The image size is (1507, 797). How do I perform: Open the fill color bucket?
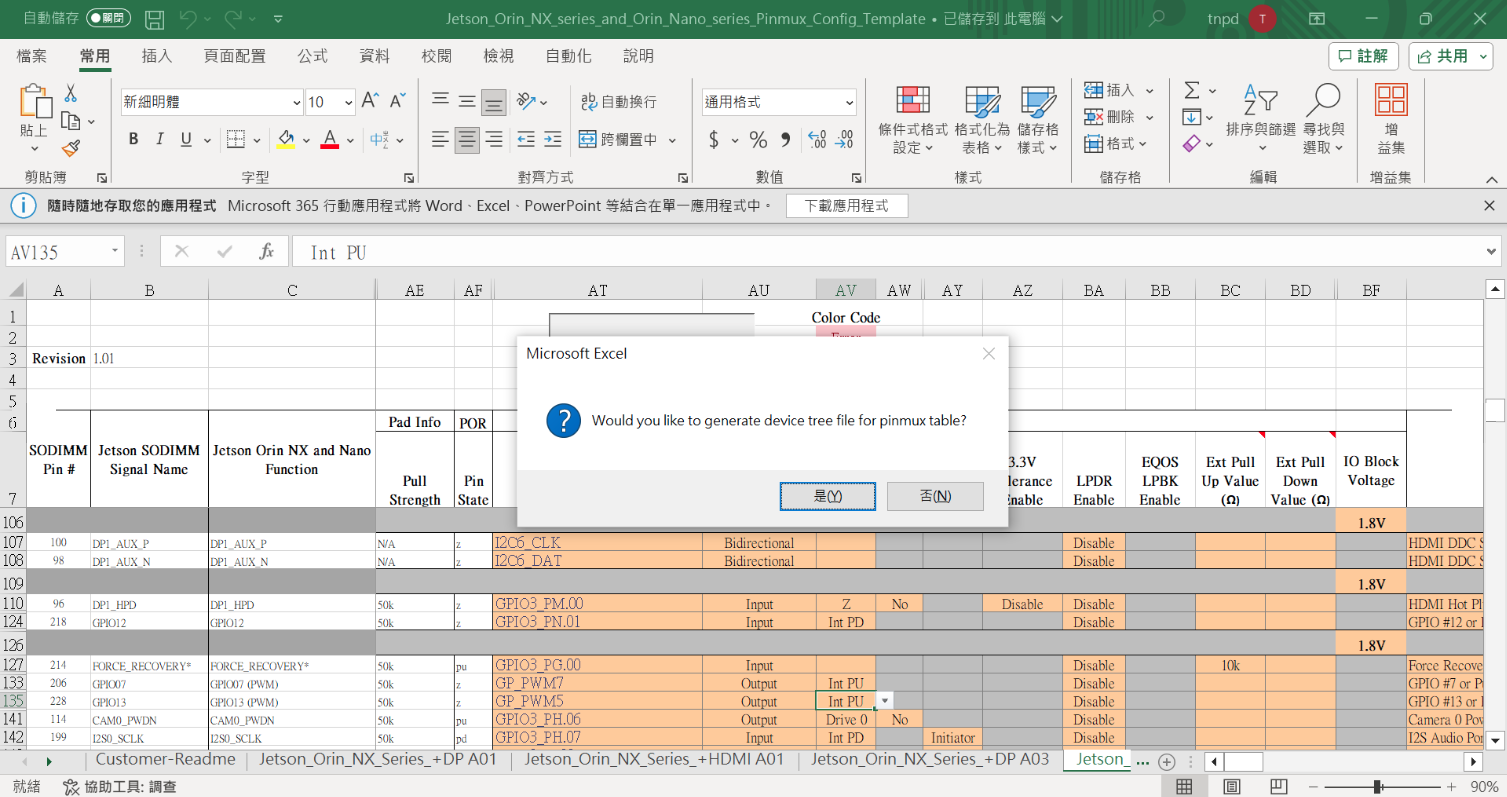pyautogui.click(x=286, y=139)
